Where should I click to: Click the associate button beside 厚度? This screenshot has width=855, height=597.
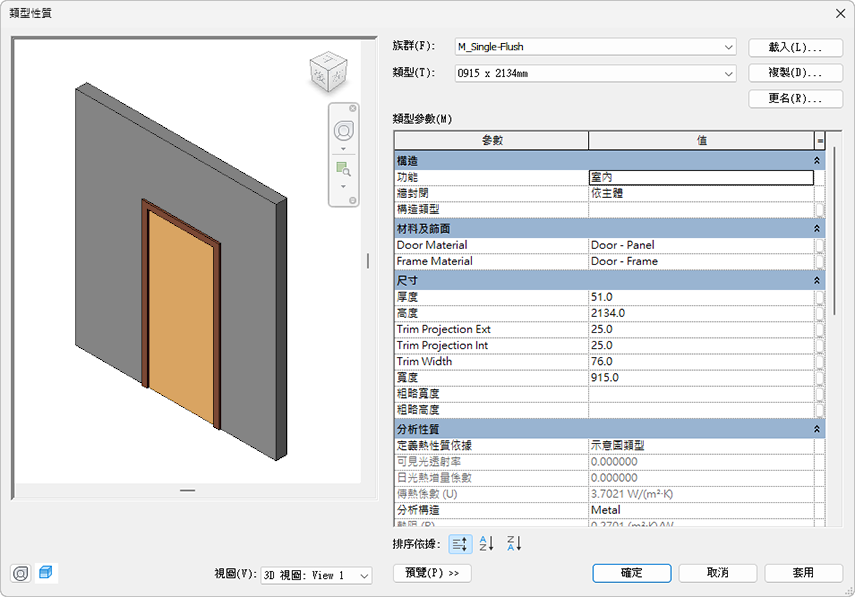coord(820,297)
